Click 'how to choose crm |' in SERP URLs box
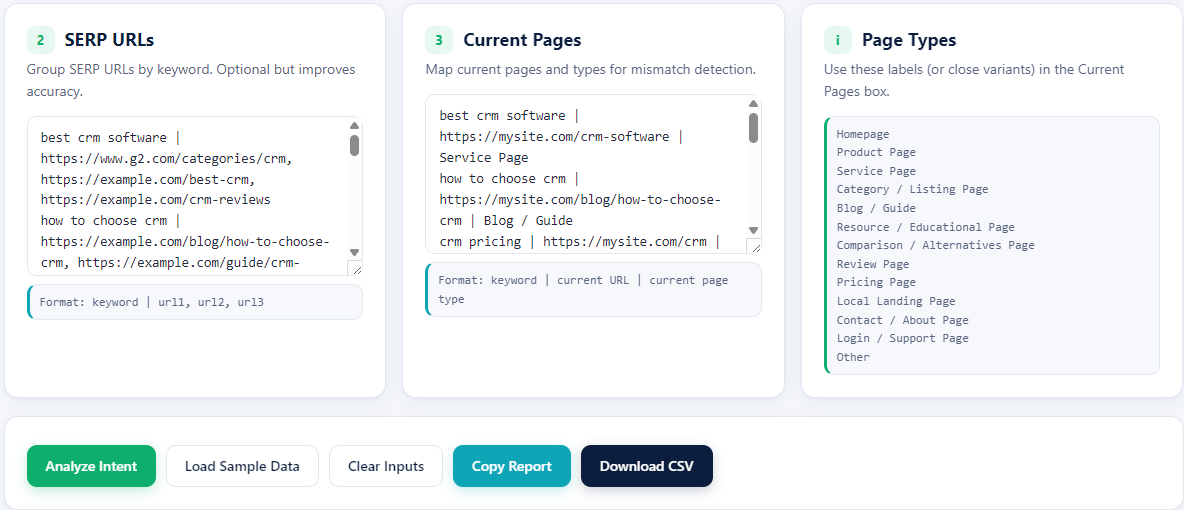1184x510 pixels. (x=111, y=221)
